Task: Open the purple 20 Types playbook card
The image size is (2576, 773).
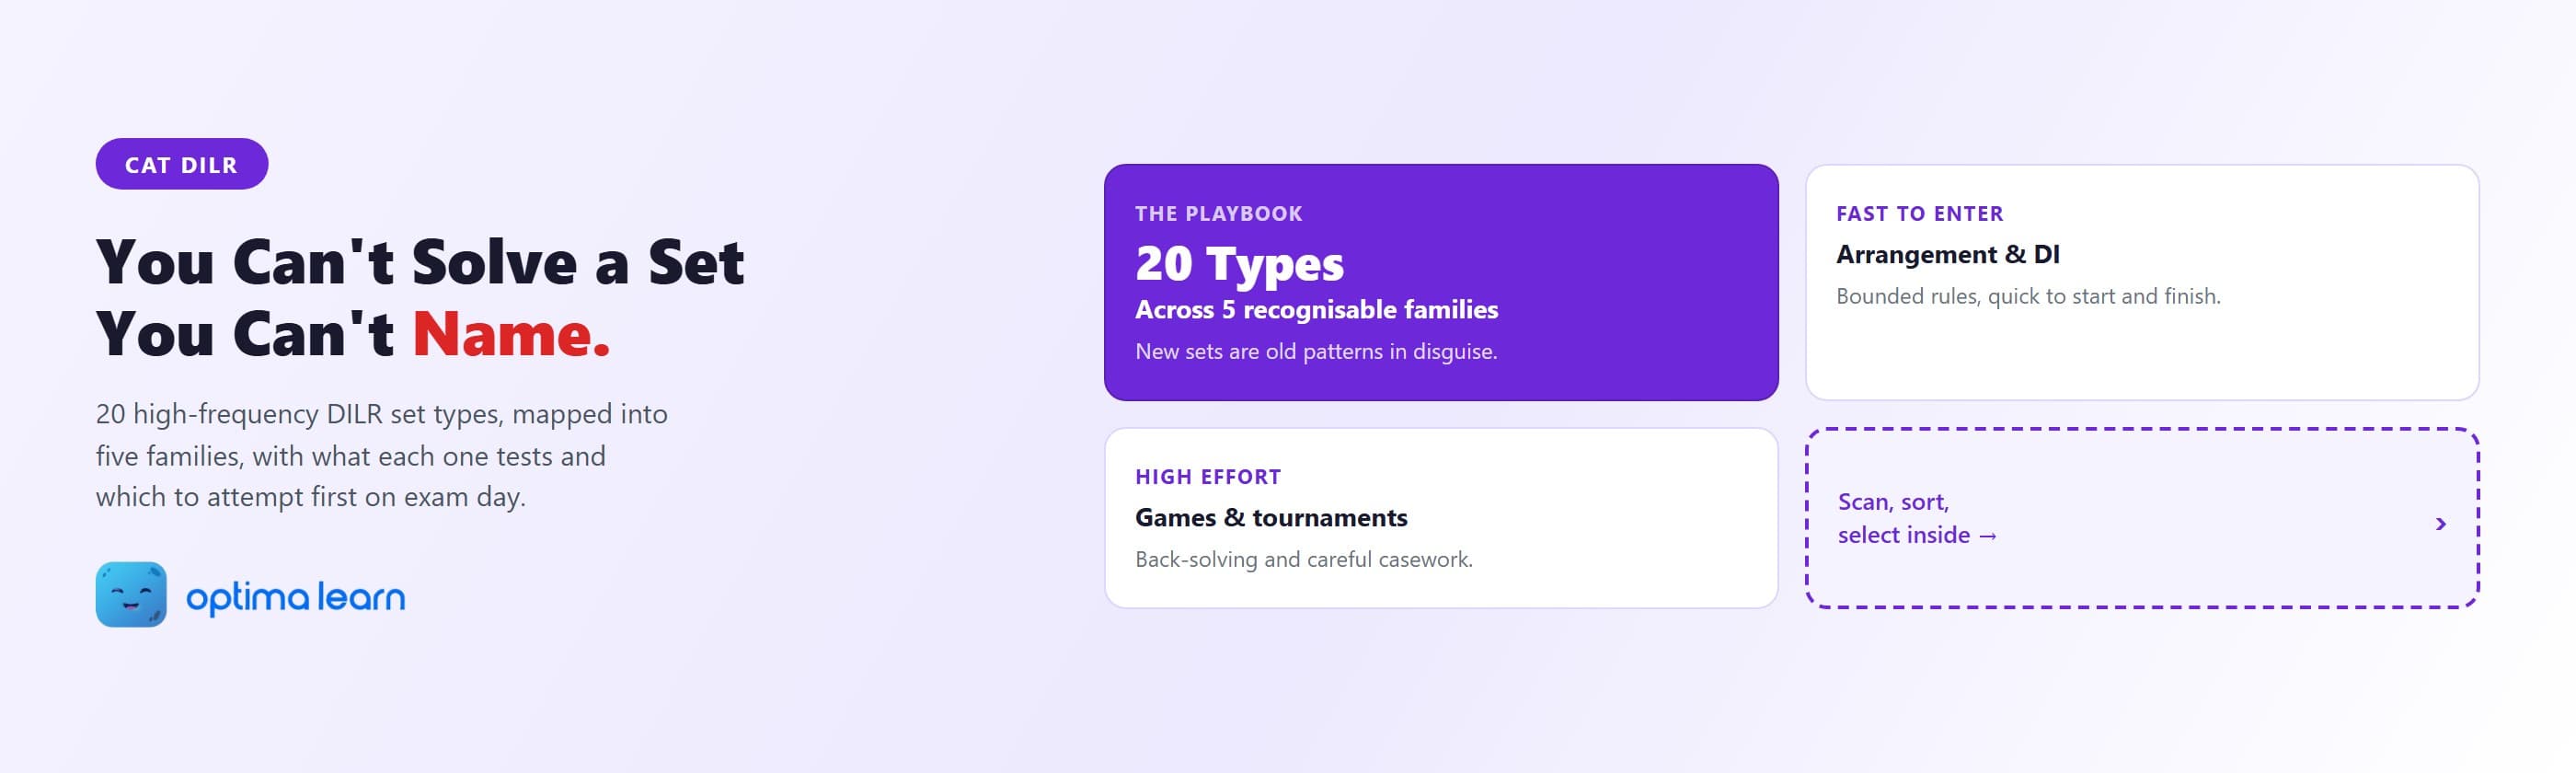Action: coord(1441,282)
